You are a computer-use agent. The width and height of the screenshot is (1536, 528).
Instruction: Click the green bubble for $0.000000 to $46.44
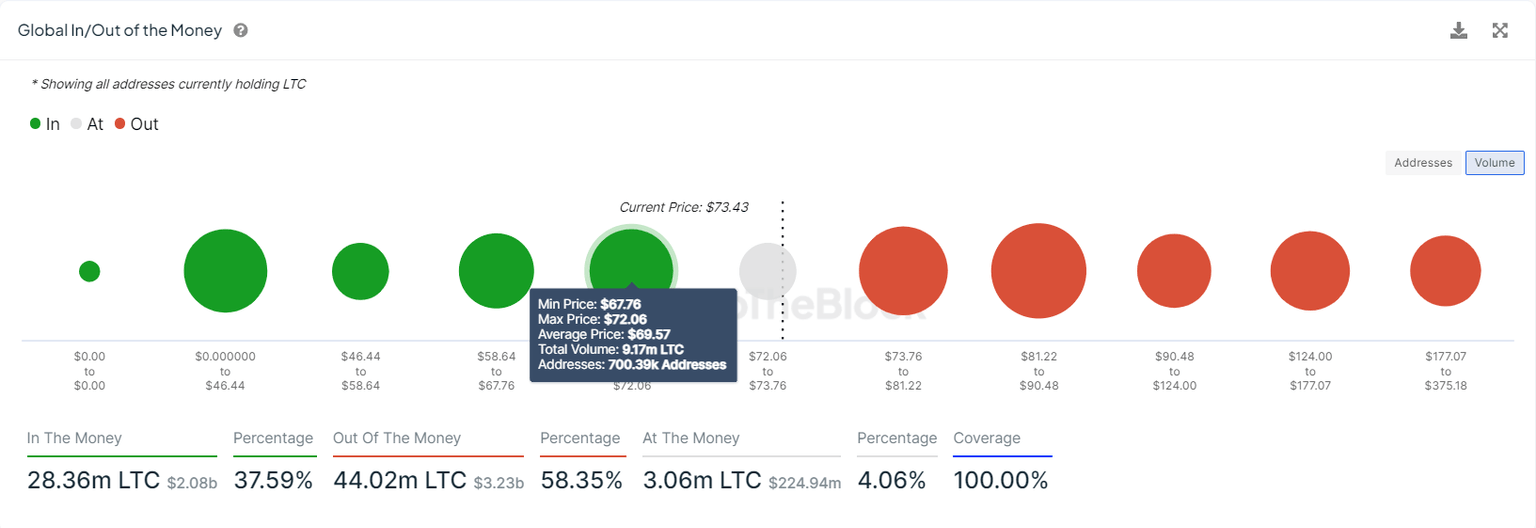click(x=225, y=271)
